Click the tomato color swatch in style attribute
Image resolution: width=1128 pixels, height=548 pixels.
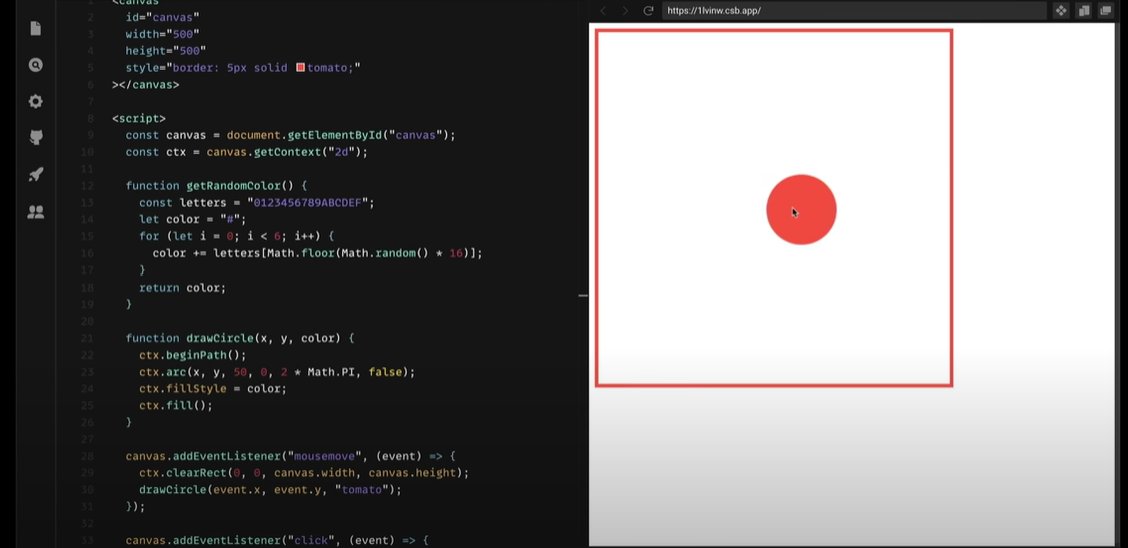click(x=301, y=68)
